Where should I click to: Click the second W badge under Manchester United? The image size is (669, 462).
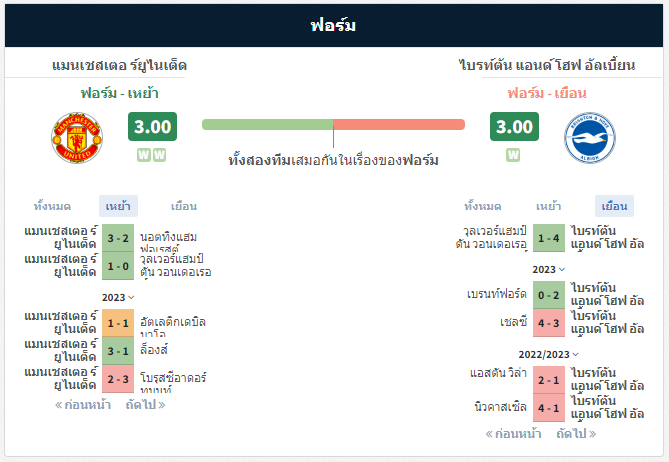[x=159, y=155]
